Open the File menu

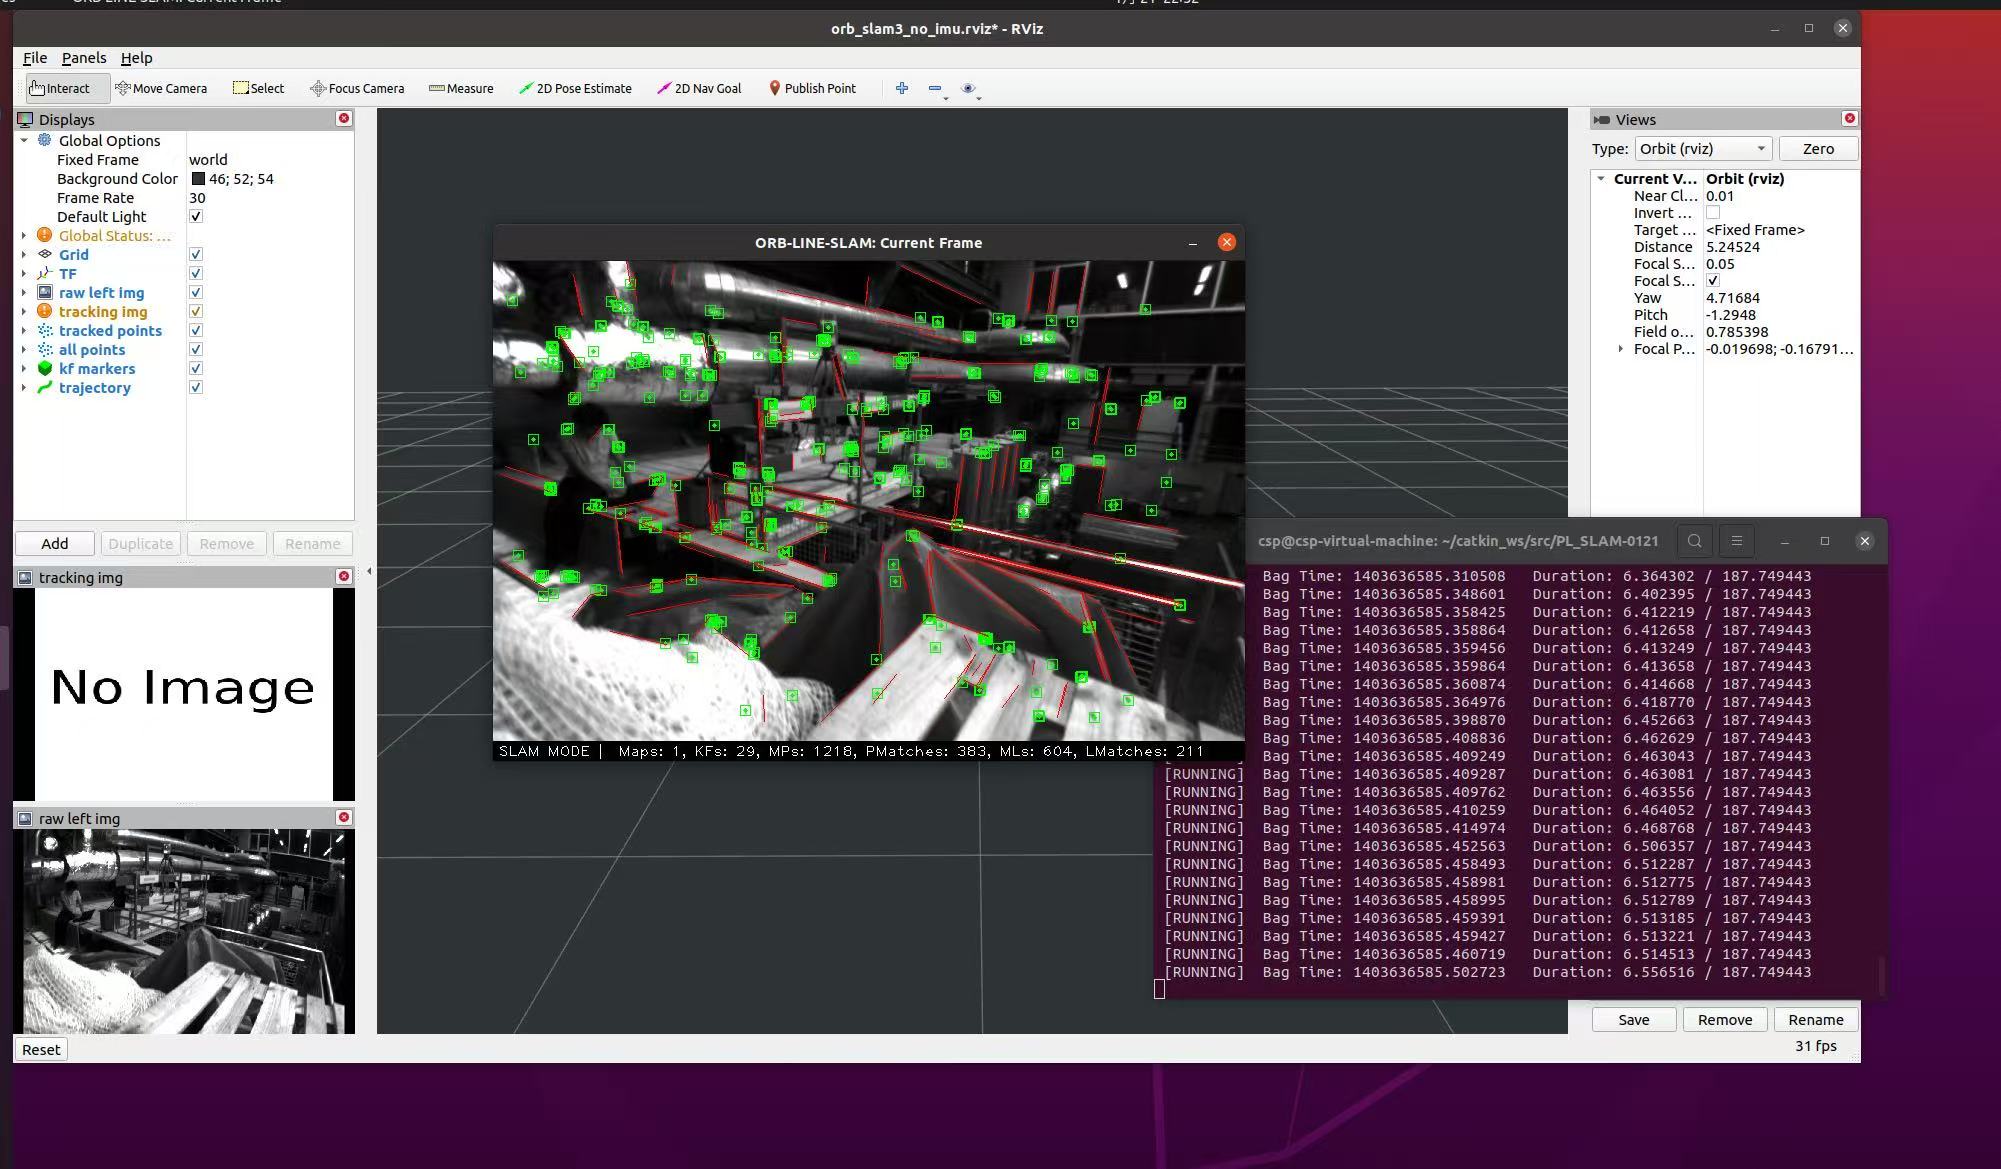click(x=35, y=58)
